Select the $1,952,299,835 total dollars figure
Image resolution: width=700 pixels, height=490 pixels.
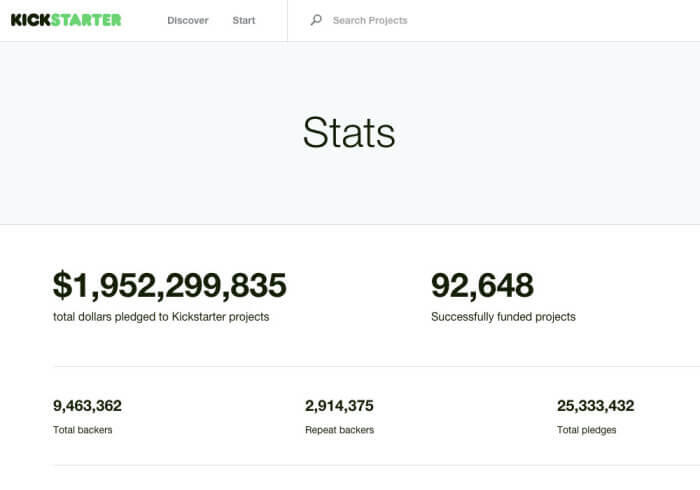point(169,285)
